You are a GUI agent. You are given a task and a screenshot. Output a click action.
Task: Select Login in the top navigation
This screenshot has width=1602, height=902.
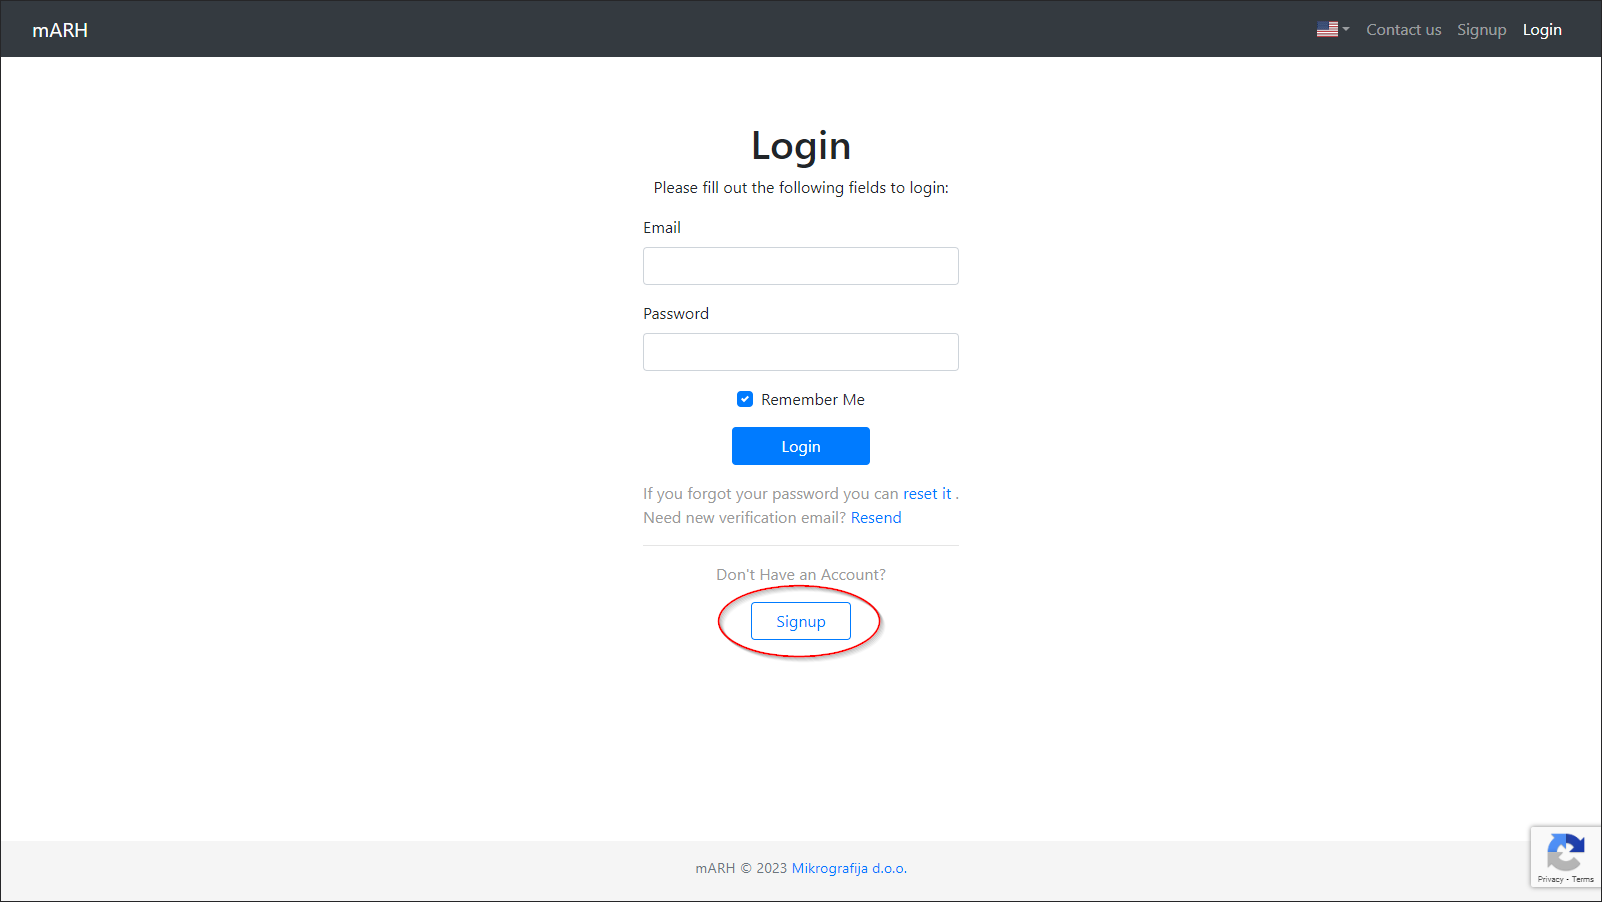(1541, 30)
